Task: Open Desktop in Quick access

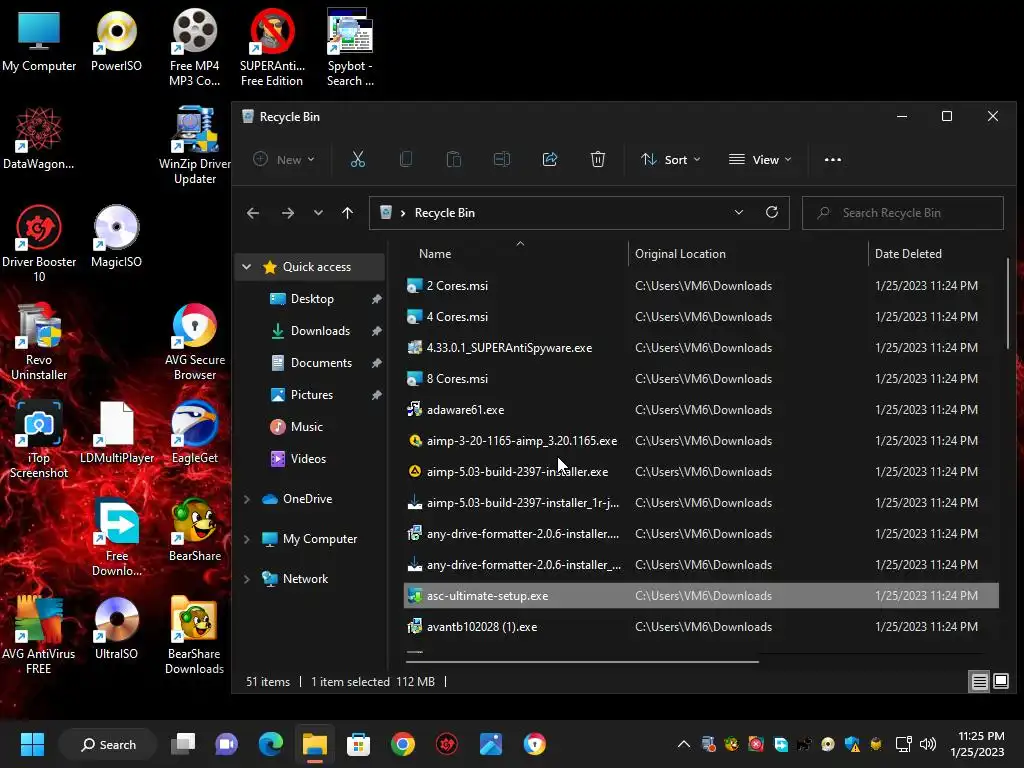Action: pyautogui.click(x=312, y=298)
